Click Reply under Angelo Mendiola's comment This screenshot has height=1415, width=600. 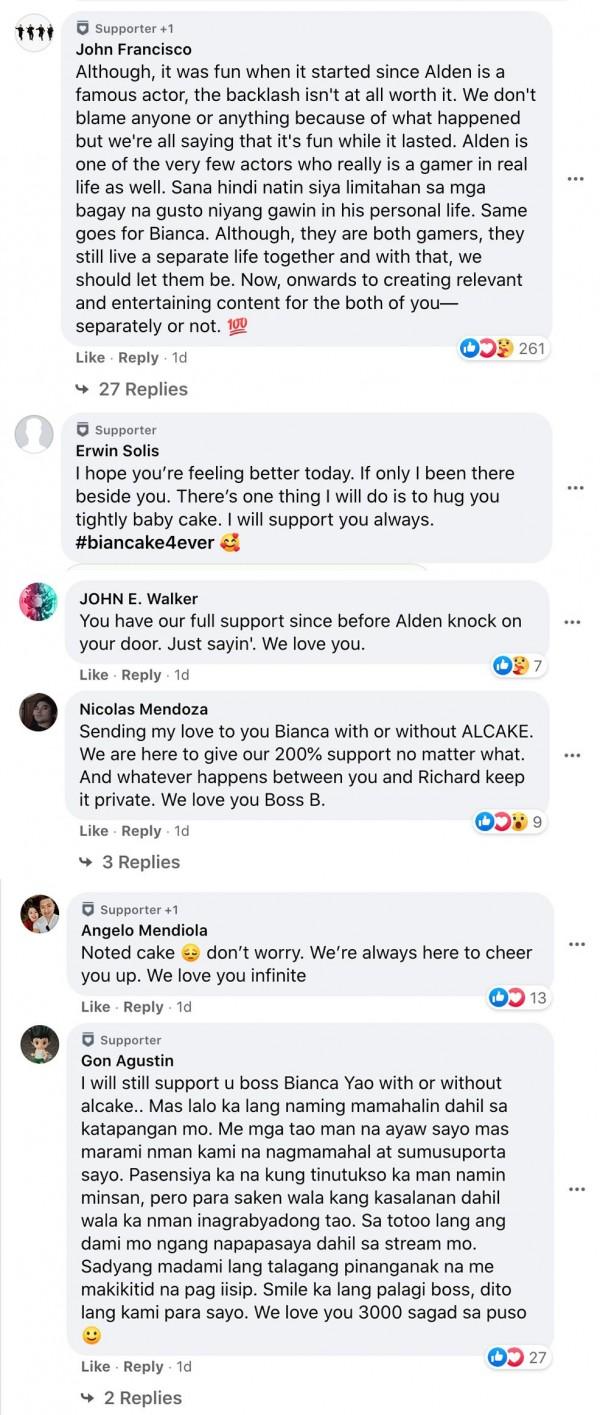140,1007
